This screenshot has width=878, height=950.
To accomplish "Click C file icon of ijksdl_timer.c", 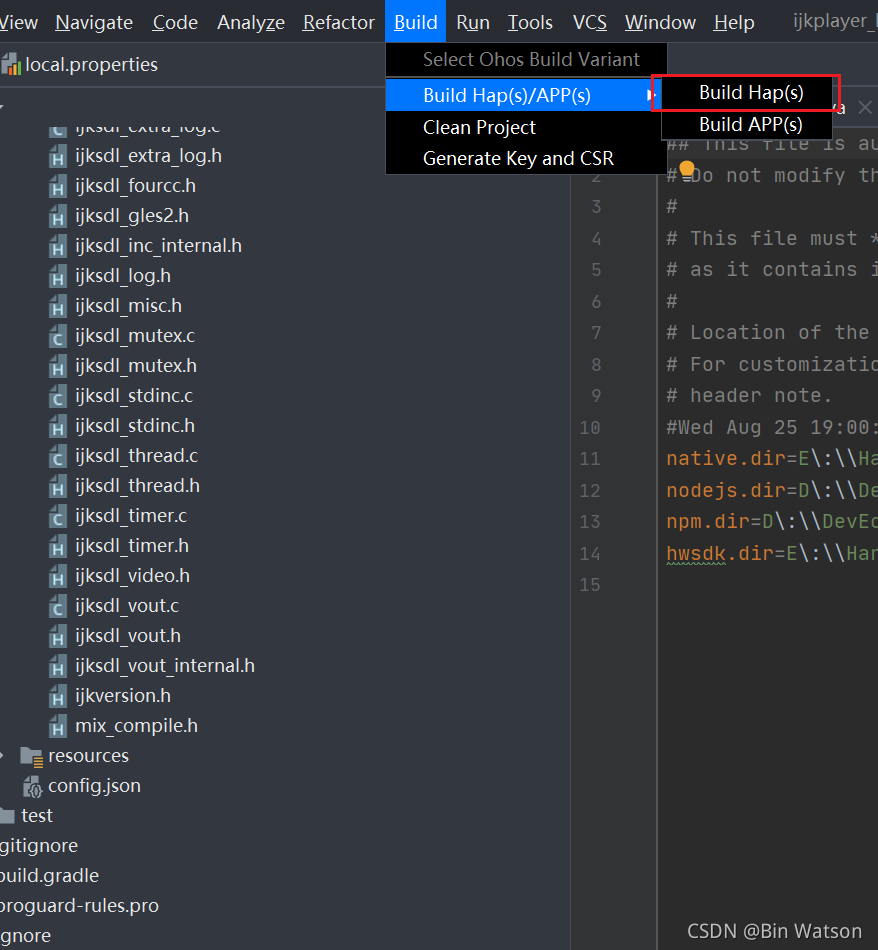I will (58, 517).
